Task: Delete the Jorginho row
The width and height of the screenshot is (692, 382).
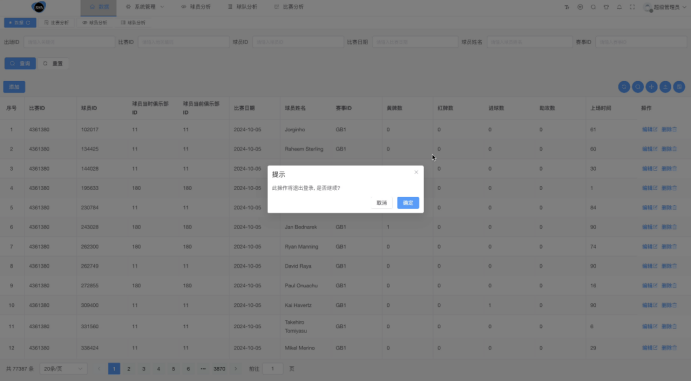Action: 669,130
